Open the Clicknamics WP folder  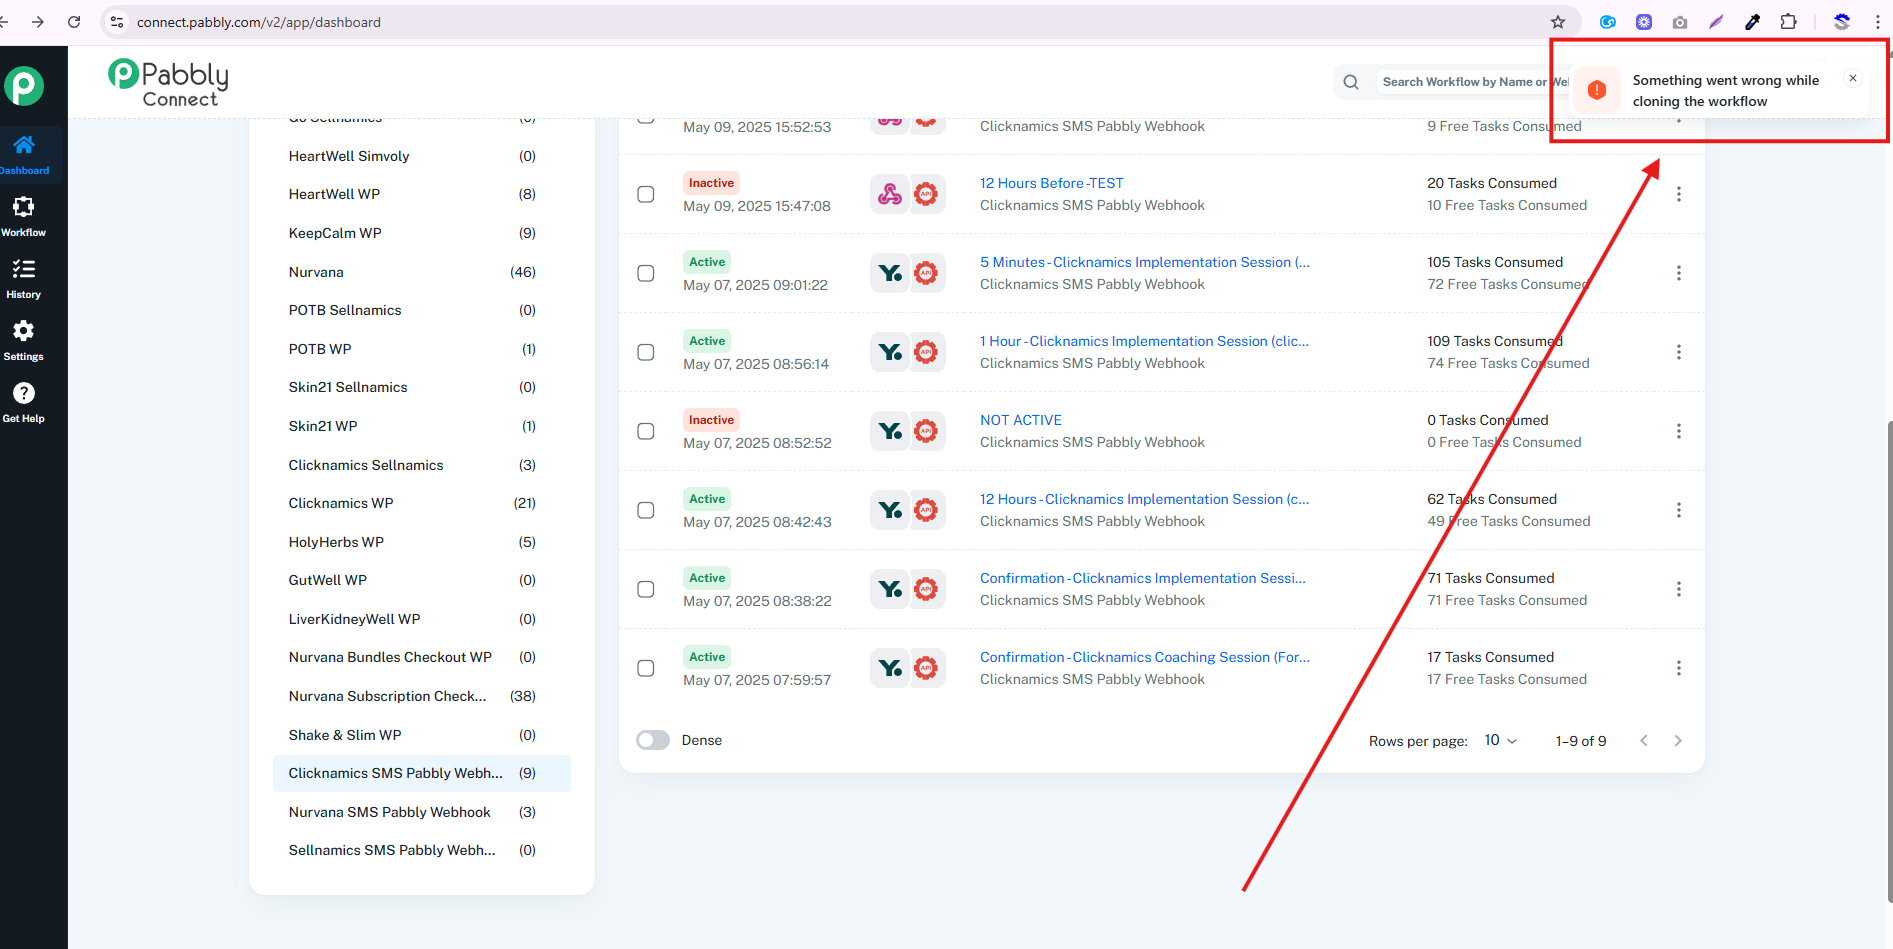[421, 503]
